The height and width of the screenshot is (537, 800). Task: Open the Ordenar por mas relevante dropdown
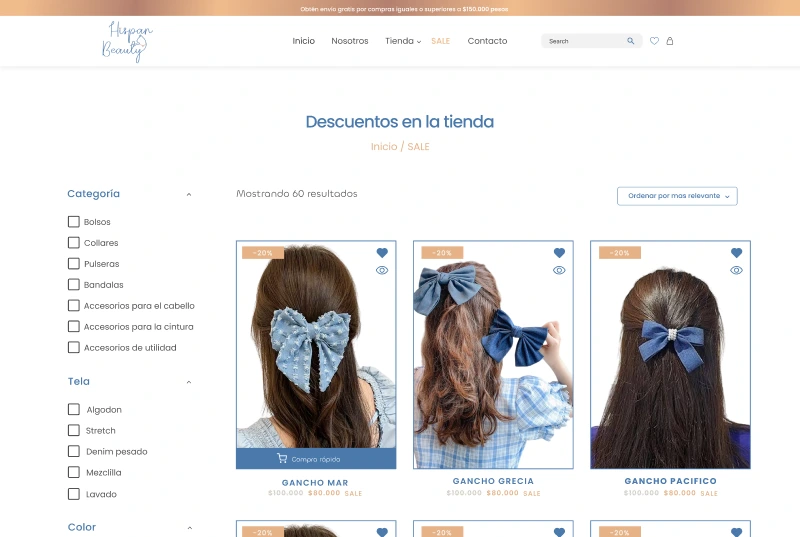(677, 196)
